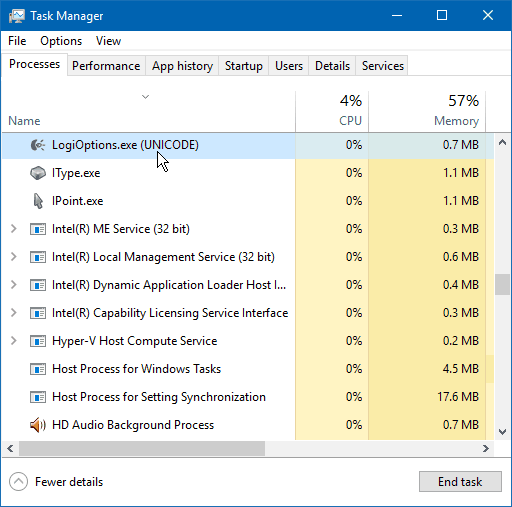Viewport: 512px width, 507px height.
Task: Click the 0.6 MB memory value
Action: click(461, 257)
